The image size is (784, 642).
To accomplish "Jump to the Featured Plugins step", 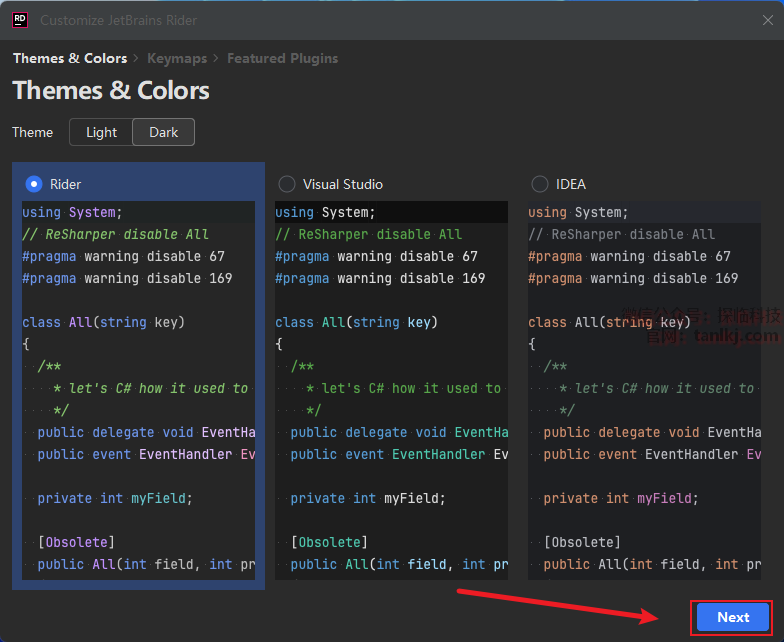I will [282, 58].
